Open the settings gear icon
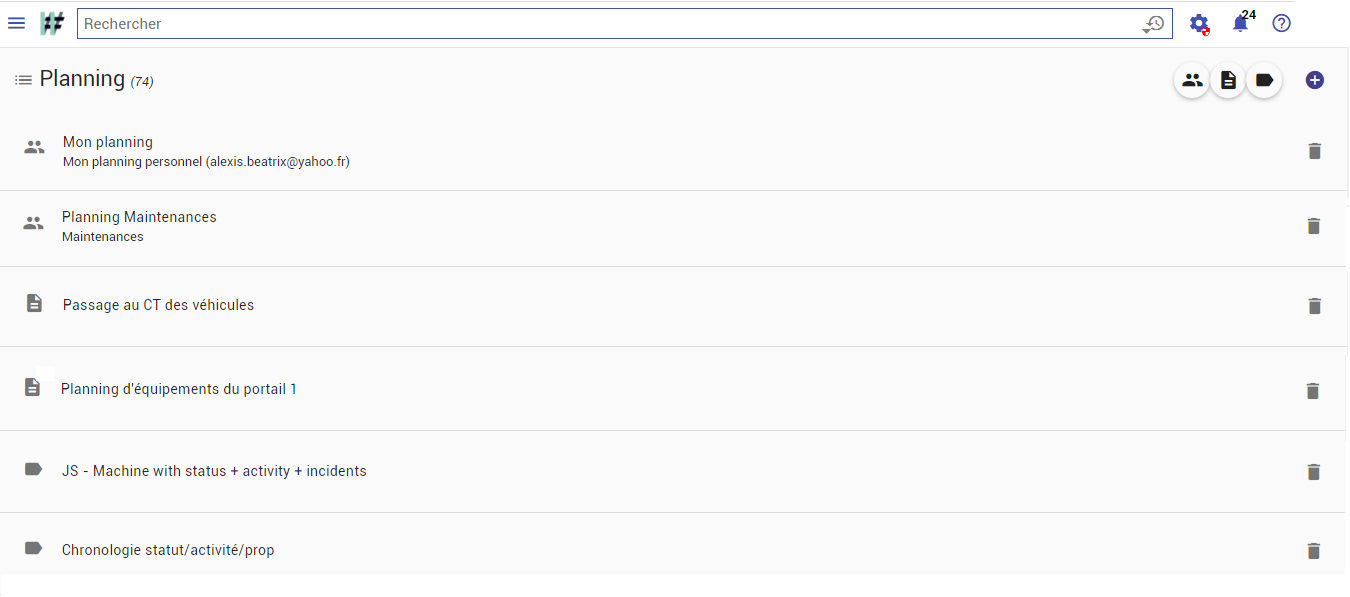This screenshot has width=1350, height=597. (1199, 24)
